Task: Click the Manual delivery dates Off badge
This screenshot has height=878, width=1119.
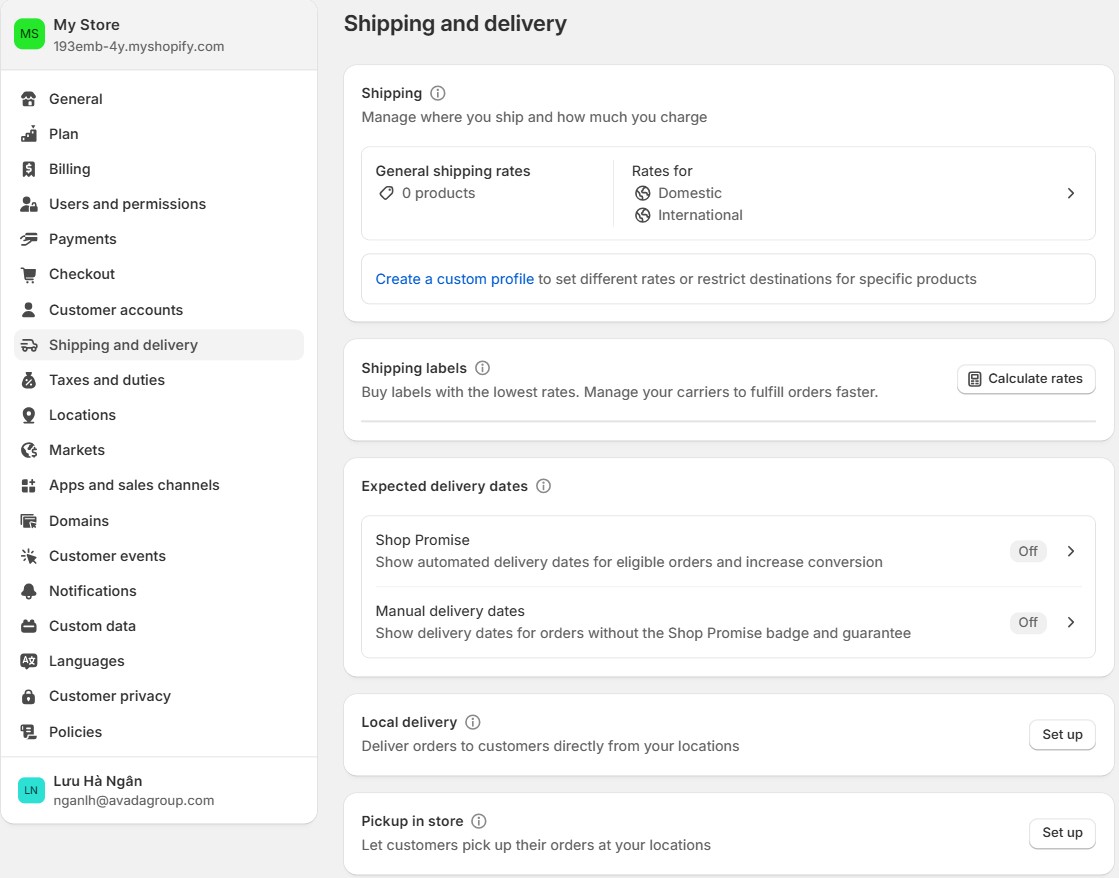Action: point(1028,622)
